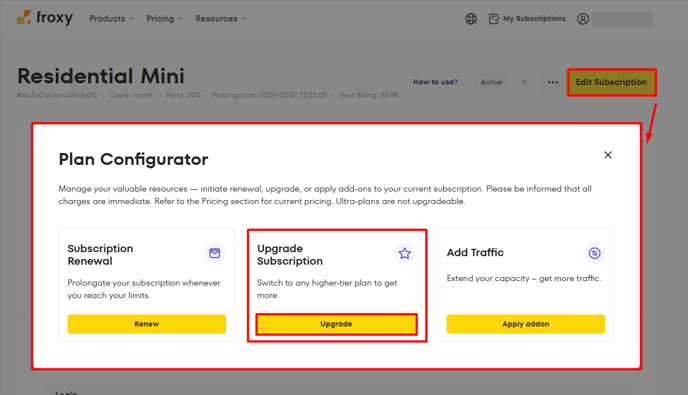
Task: Click the question mark help icon
Action: click(x=524, y=82)
